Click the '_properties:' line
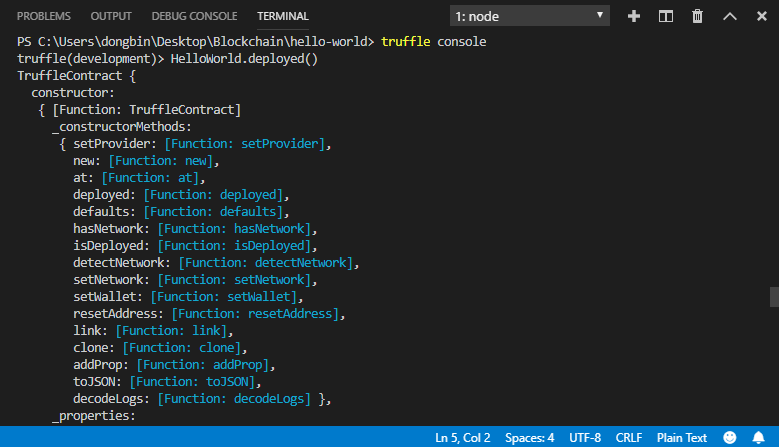Image resolution: width=779 pixels, height=447 pixels. pyautogui.click(x=94, y=415)
